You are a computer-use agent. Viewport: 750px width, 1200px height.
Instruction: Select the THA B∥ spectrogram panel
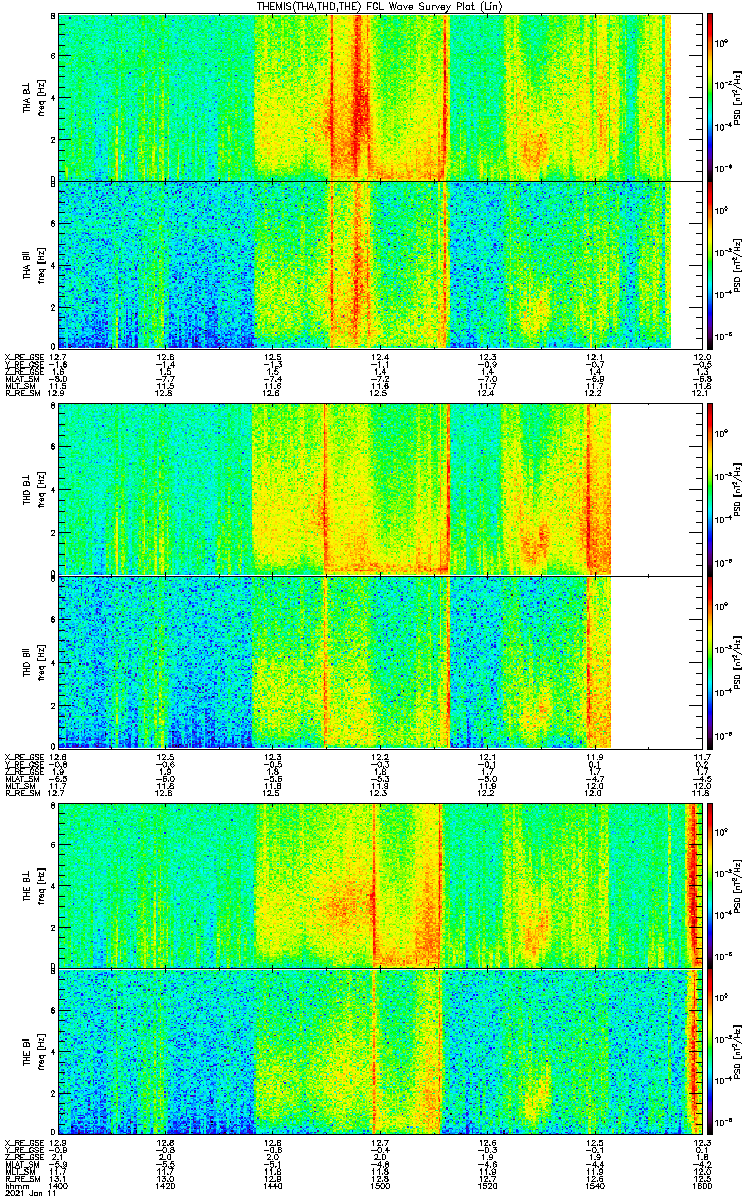point(380,264)
